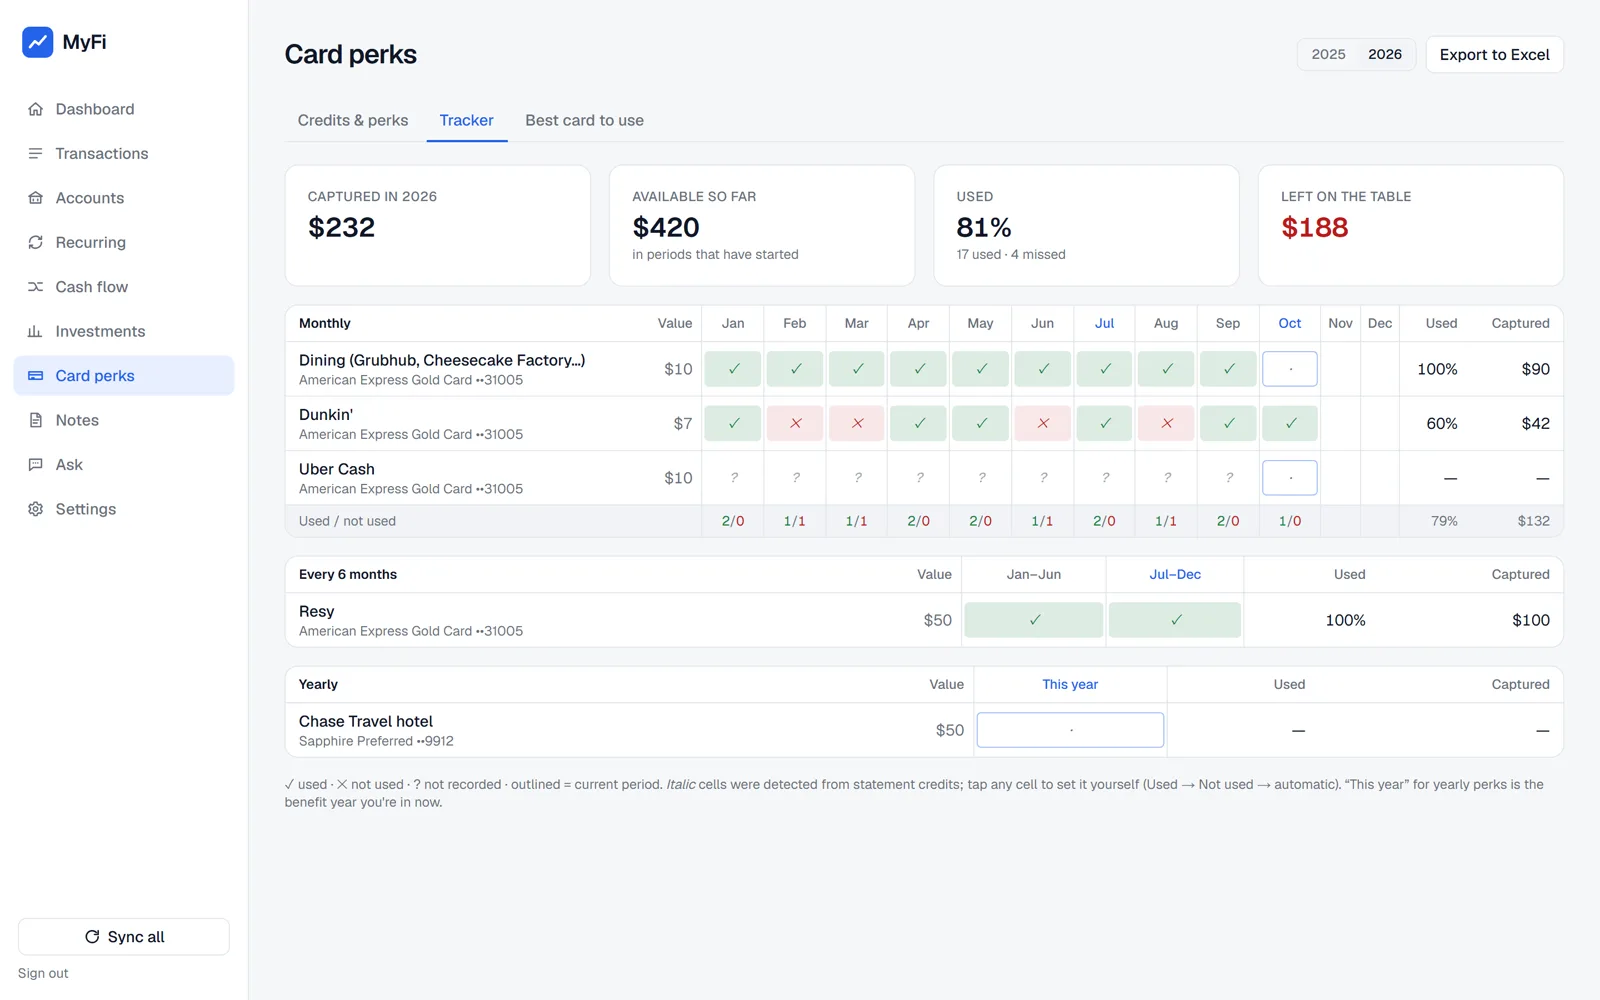This screenshot has width=1600, height=1000.
Task: Click the Used 81% summary value
Action: (x=984, y=227)
